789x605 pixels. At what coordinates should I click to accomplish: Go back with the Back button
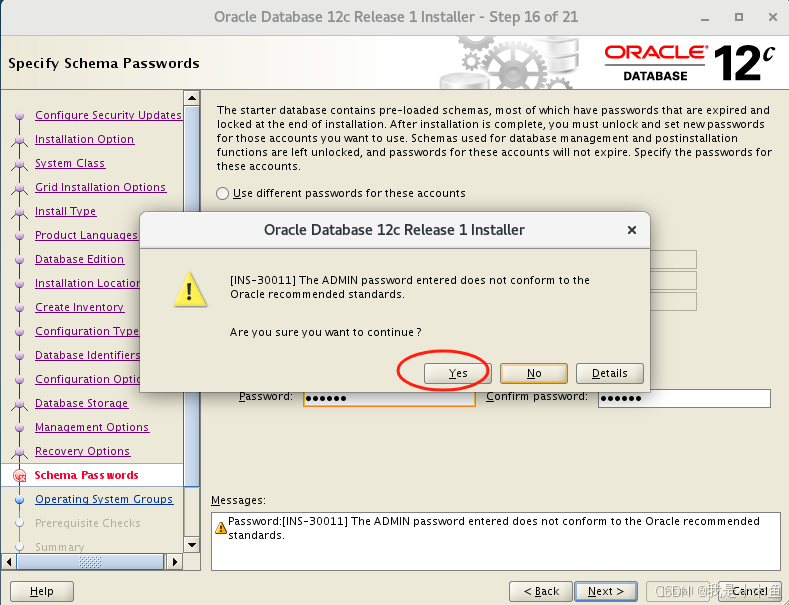point(541,591)
